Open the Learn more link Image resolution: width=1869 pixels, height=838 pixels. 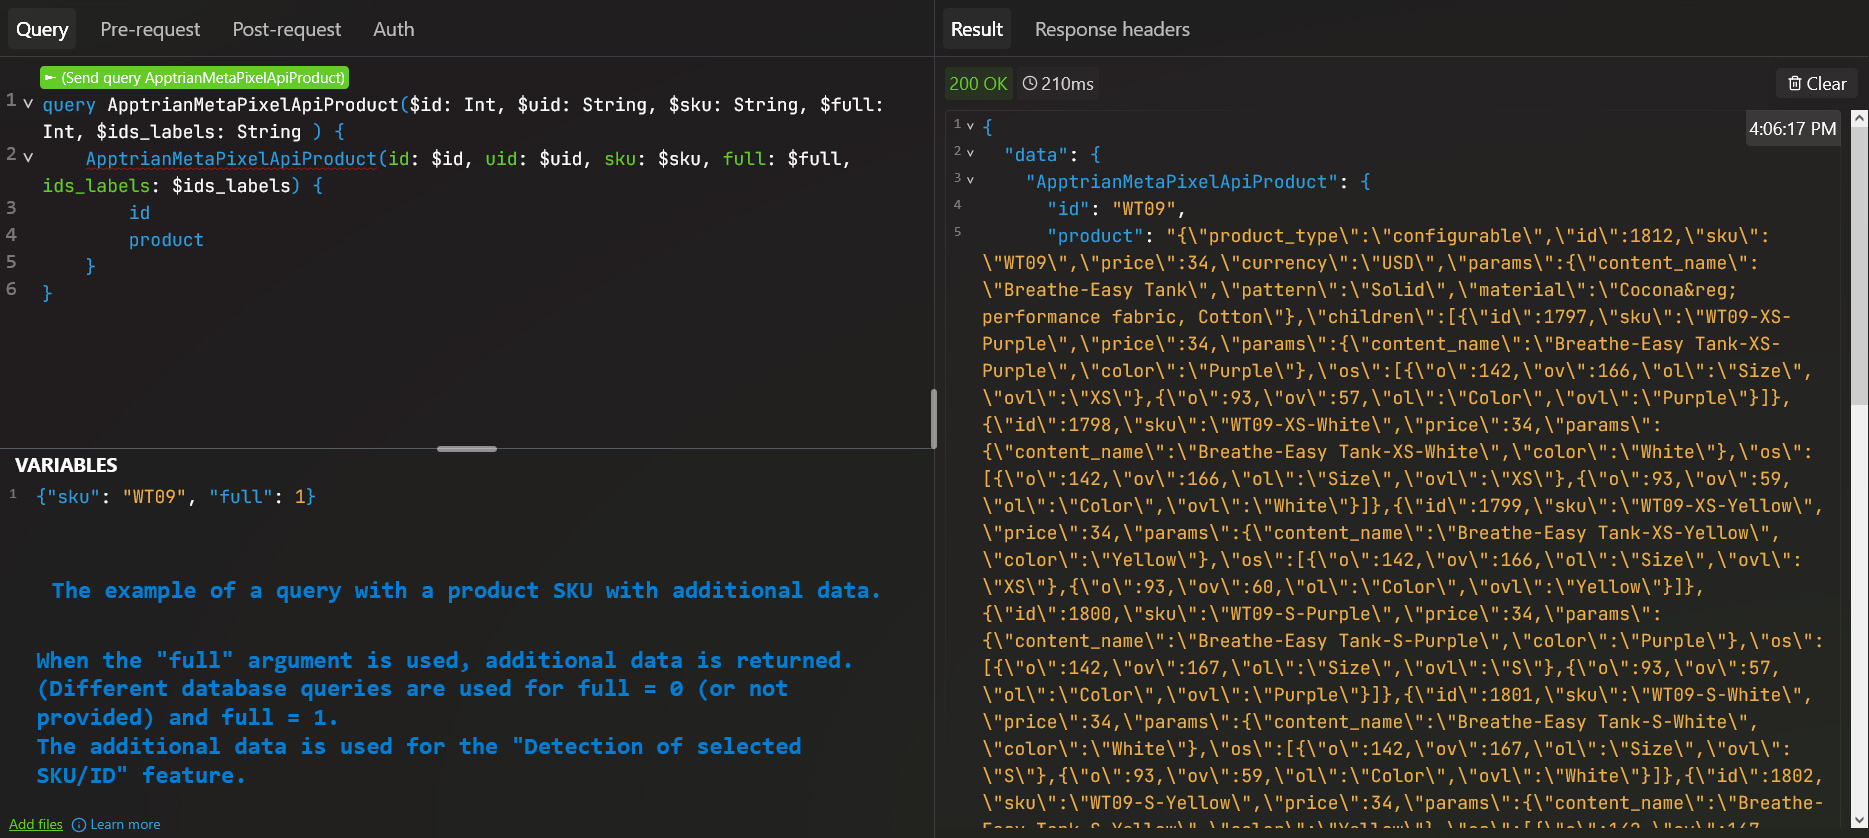coord(116,825)
